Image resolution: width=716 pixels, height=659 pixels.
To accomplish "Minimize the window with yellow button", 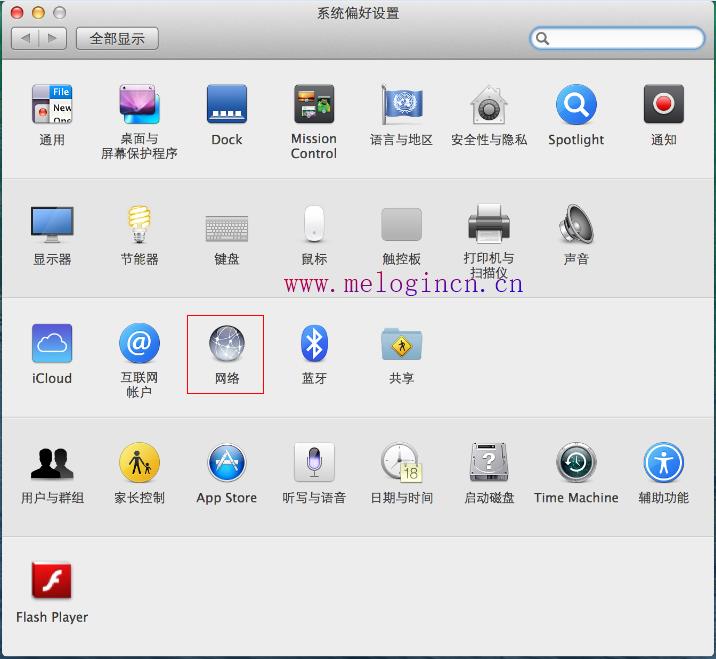I will pyautogui.click(x=38, y=13).
